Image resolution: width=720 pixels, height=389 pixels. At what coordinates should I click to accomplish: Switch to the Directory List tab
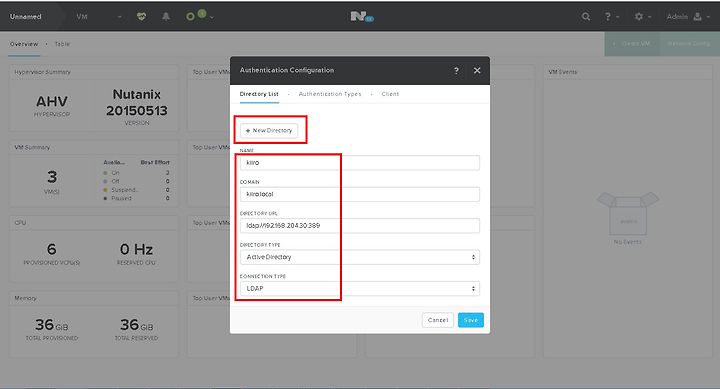(259, 94)
